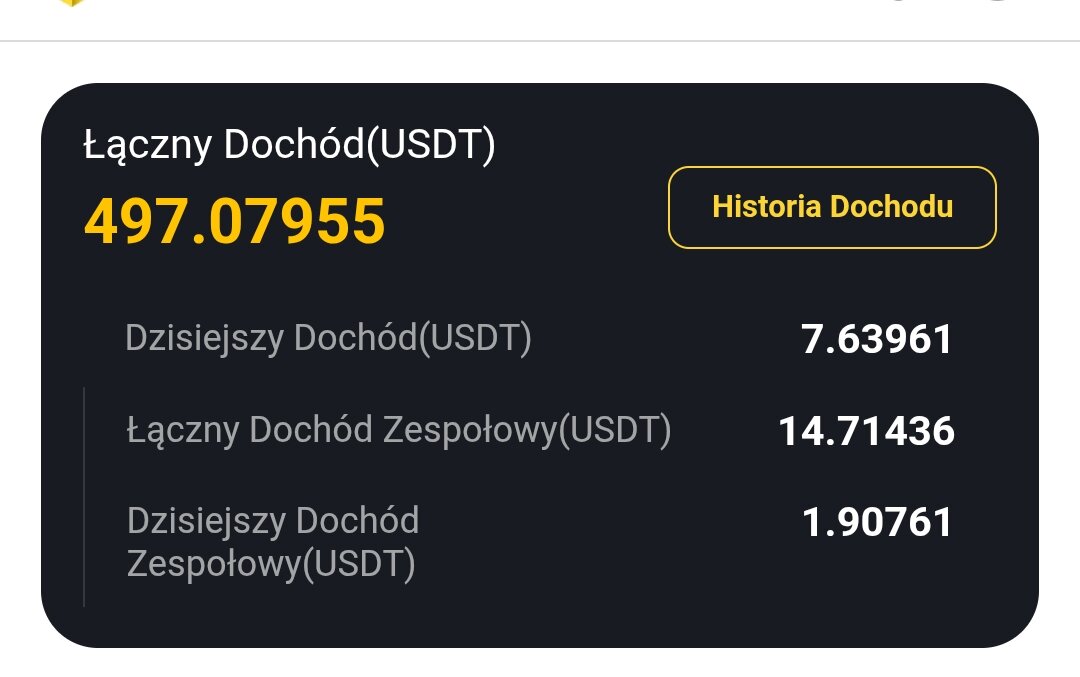This screenshot has height=677, width=1080.
Task: Open the Historia Dochodu button
Action: tap(832, 207)
